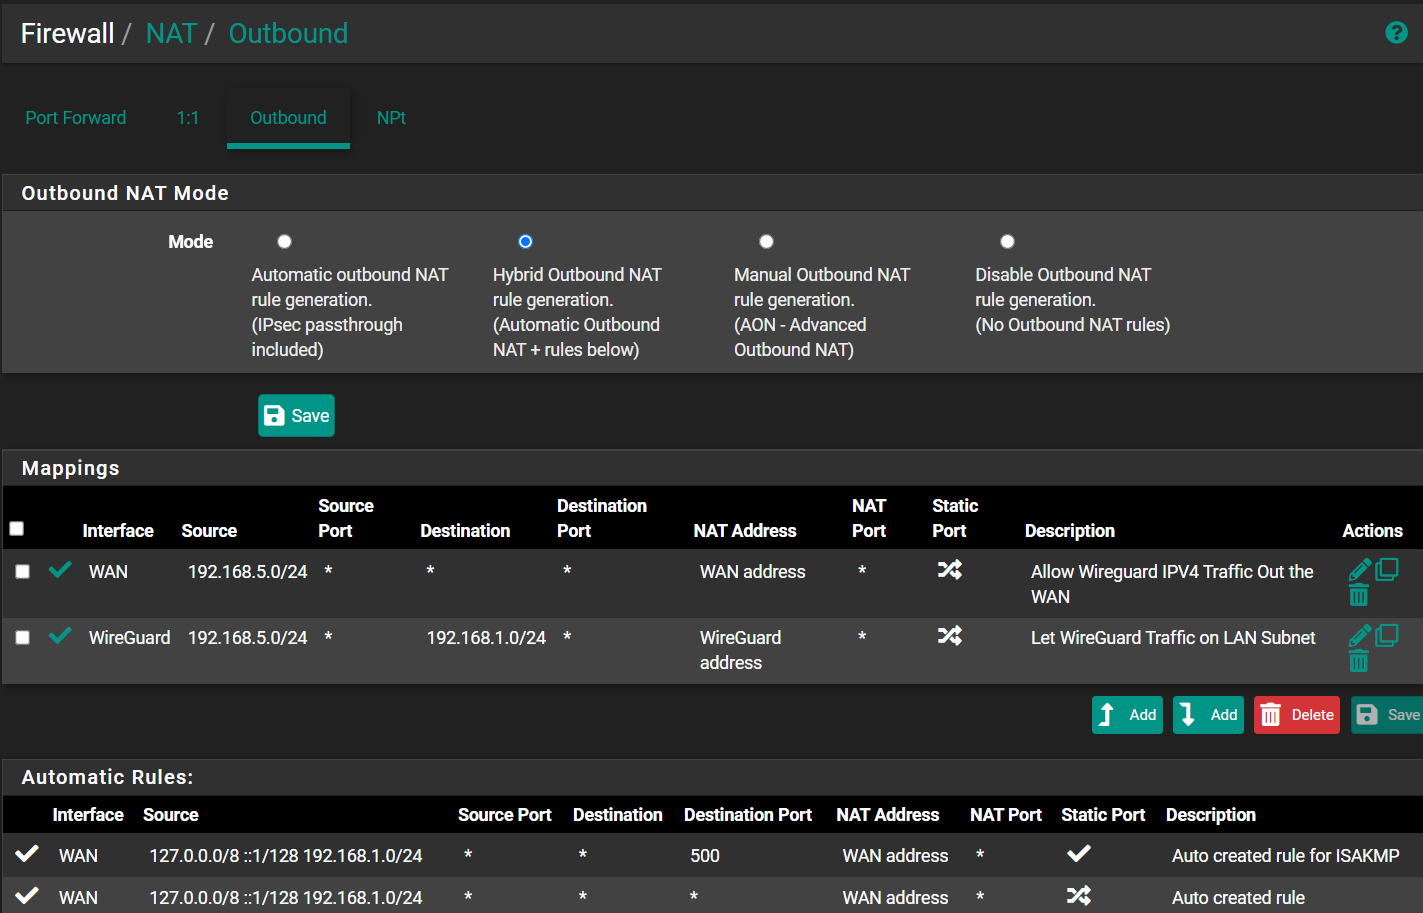Screen dimensions: 1423x913
Task: Switch to the Port Forward tab
Action: point(76,118)
